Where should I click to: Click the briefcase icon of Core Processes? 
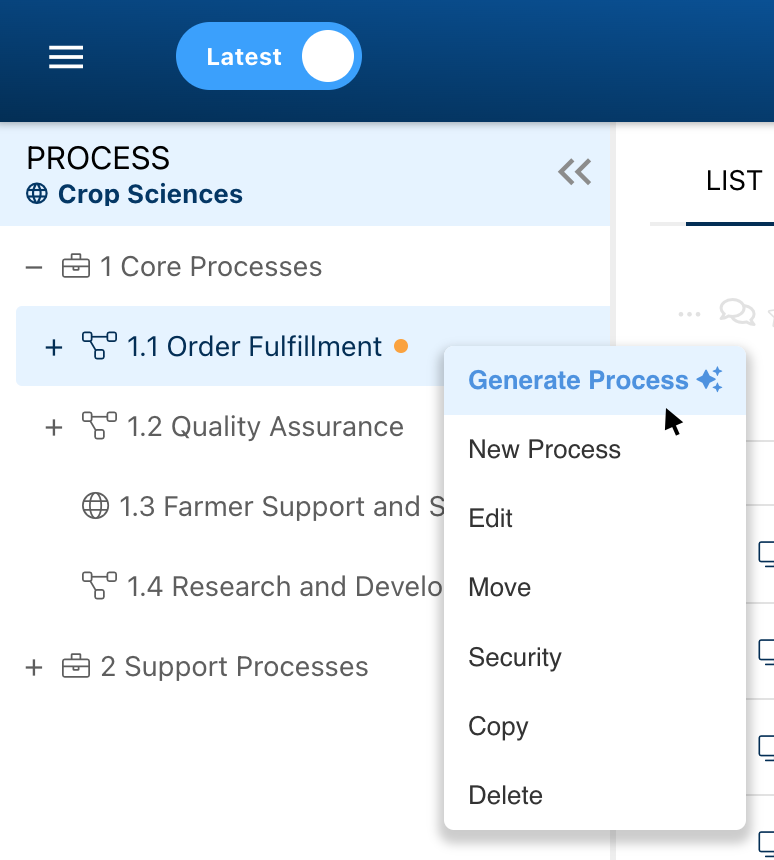coord(76,267)
